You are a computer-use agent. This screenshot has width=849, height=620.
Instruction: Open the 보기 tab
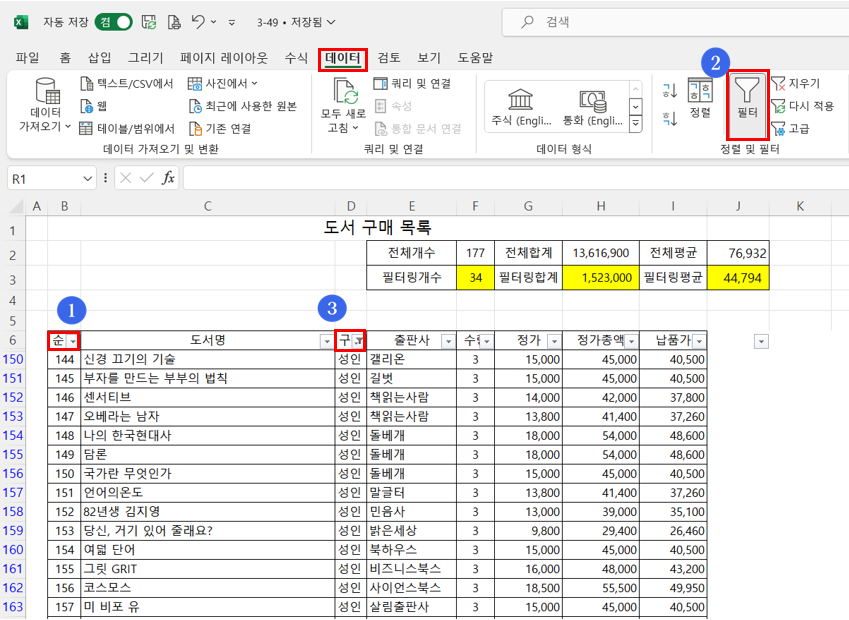(429, 58)
